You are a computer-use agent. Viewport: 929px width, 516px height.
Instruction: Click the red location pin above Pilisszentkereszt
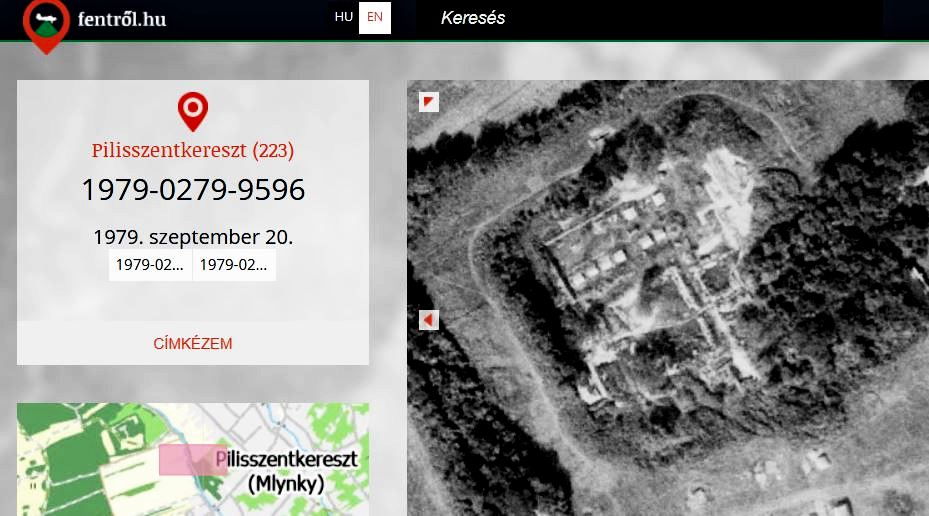point(193,111)
